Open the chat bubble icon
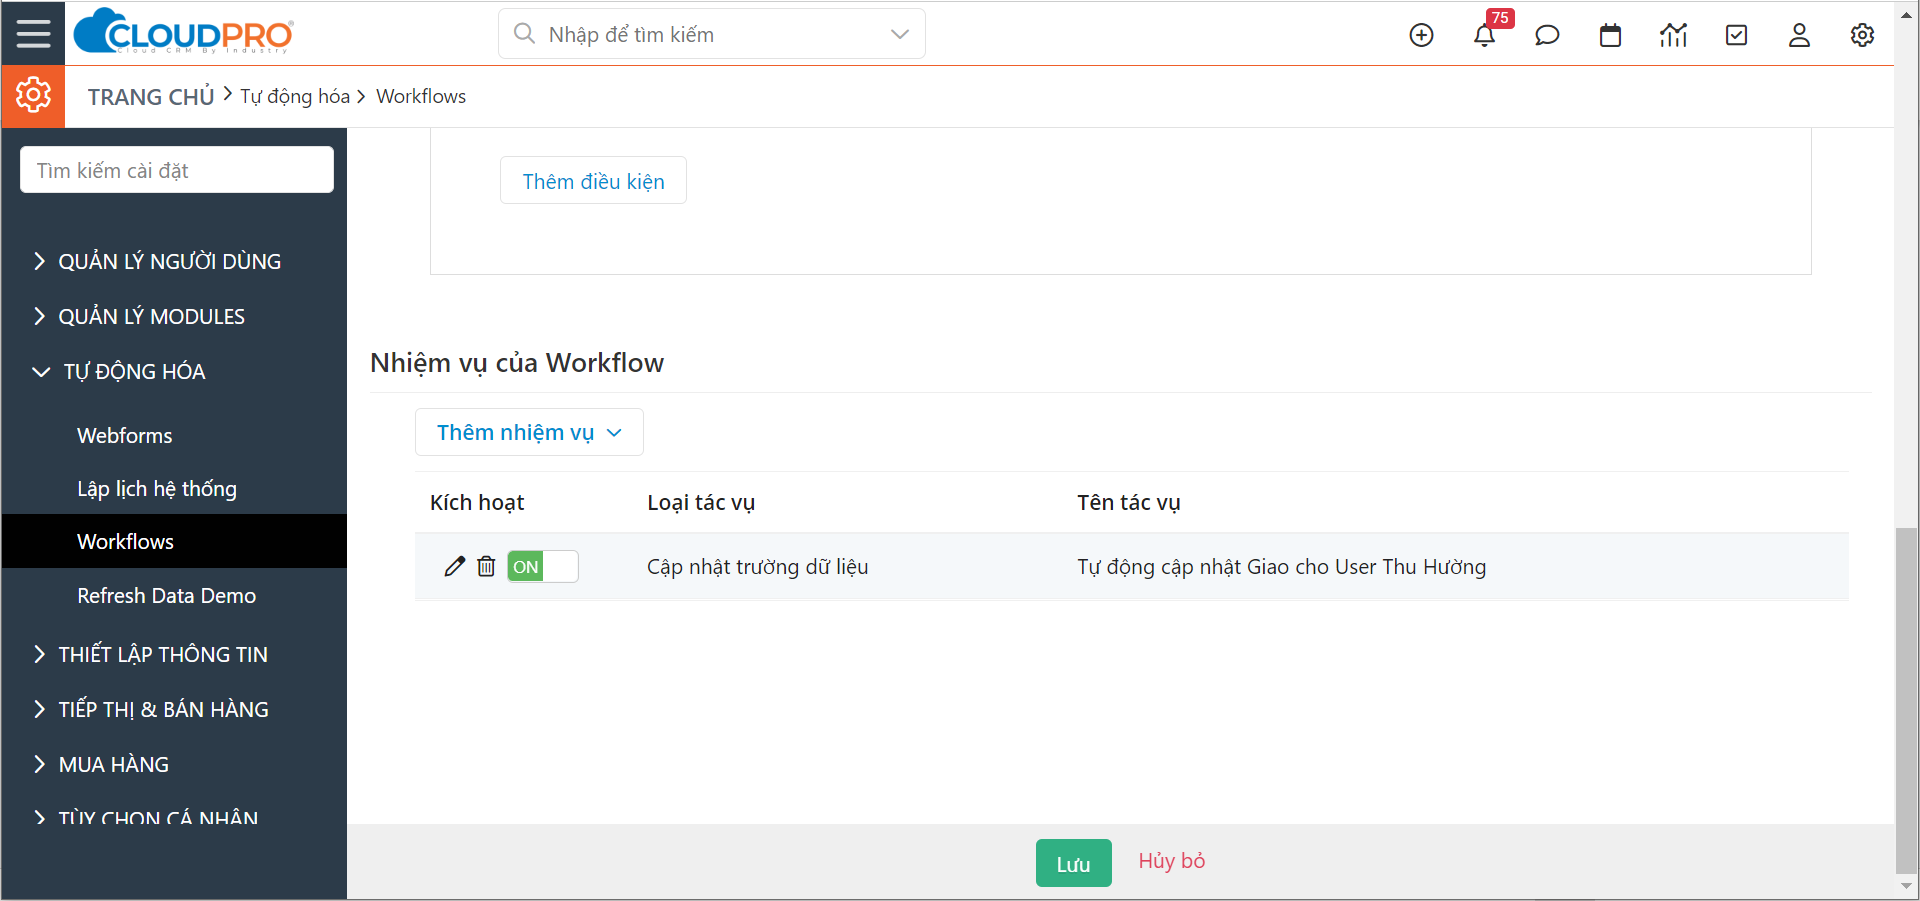 click(x=1547, y=35)
